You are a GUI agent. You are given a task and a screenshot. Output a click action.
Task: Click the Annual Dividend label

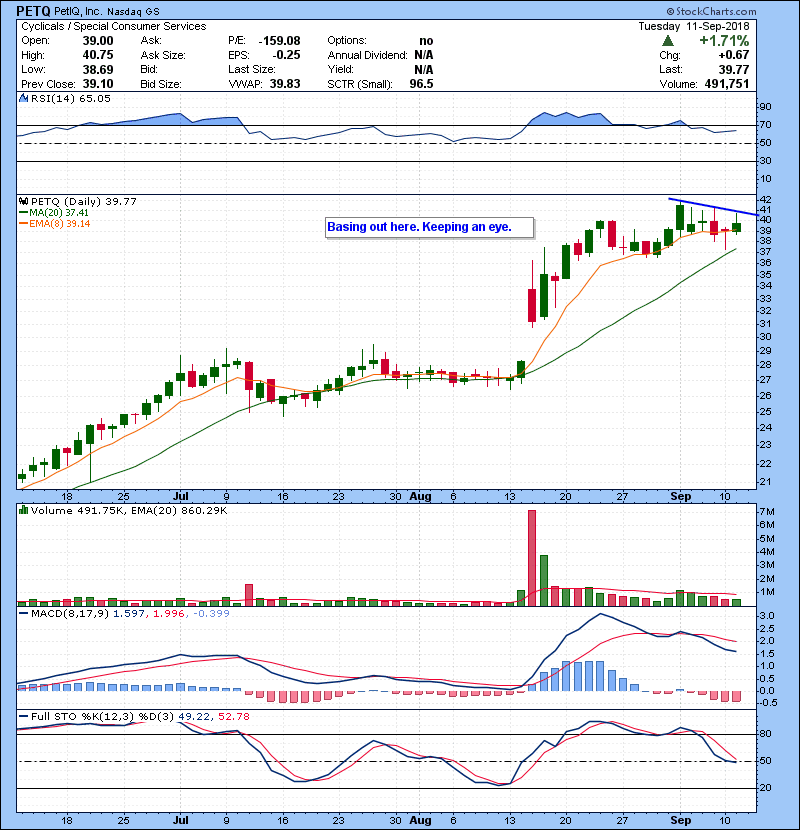tap(367, 55)
